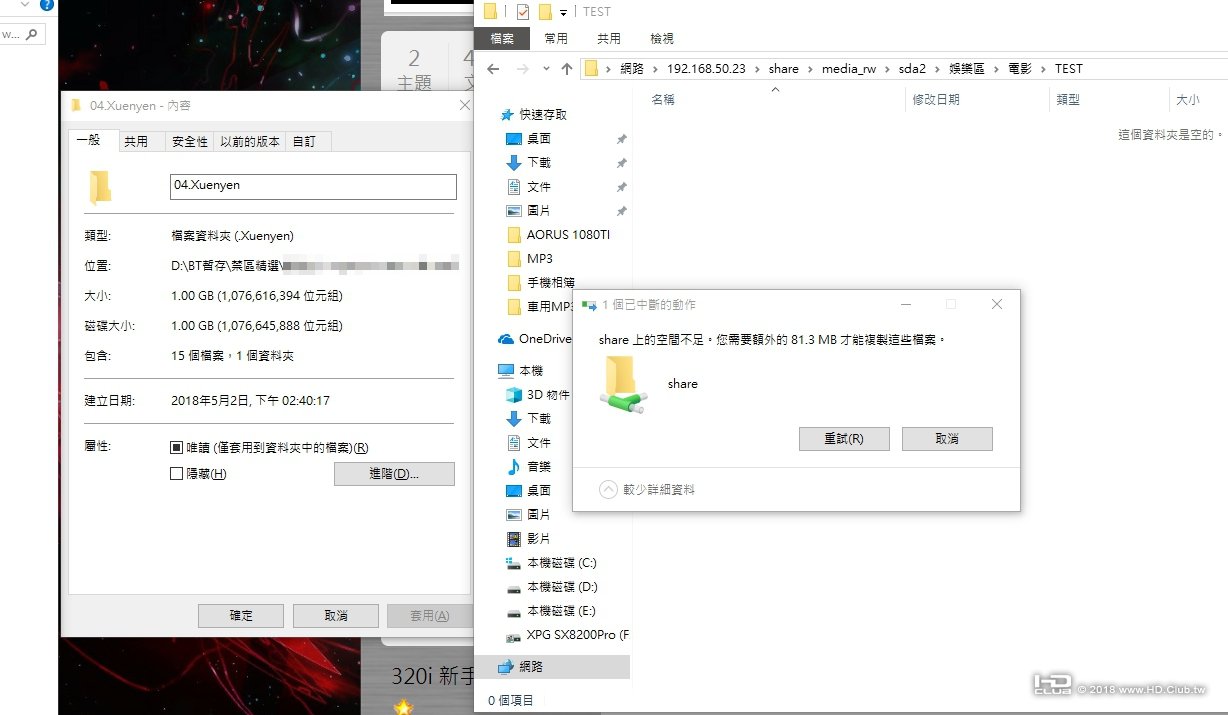Click 娛樂區 in the address path
Image resolution: width=1228 pixels, height=715 pixels.
[966, 69]
